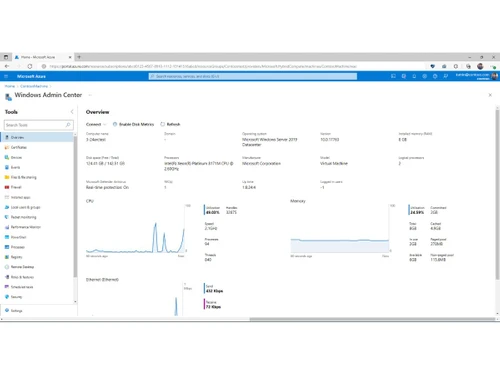Select the Remote Desktop tool icon

click(7, 267)
